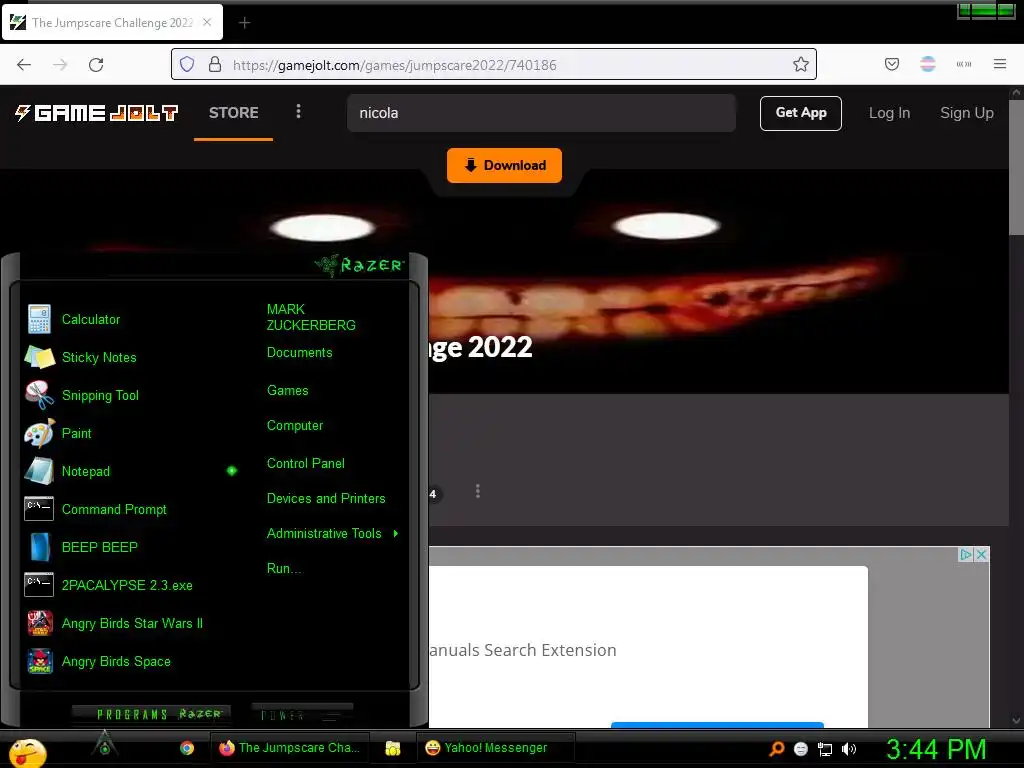This screenshot has height=768, width=1024.
Task: Close The Jumpscare Challenge browser tab
Action: (207, 22)
